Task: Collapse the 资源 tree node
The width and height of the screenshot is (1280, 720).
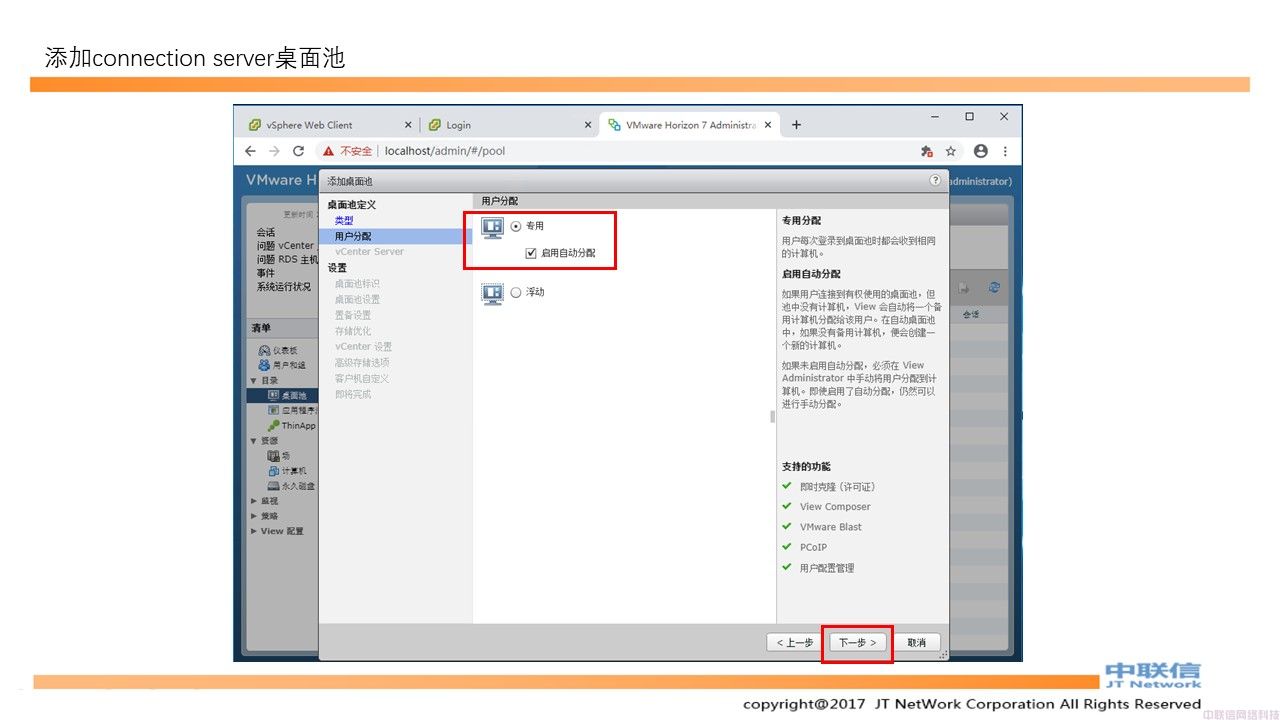Action: pos(254,440)
